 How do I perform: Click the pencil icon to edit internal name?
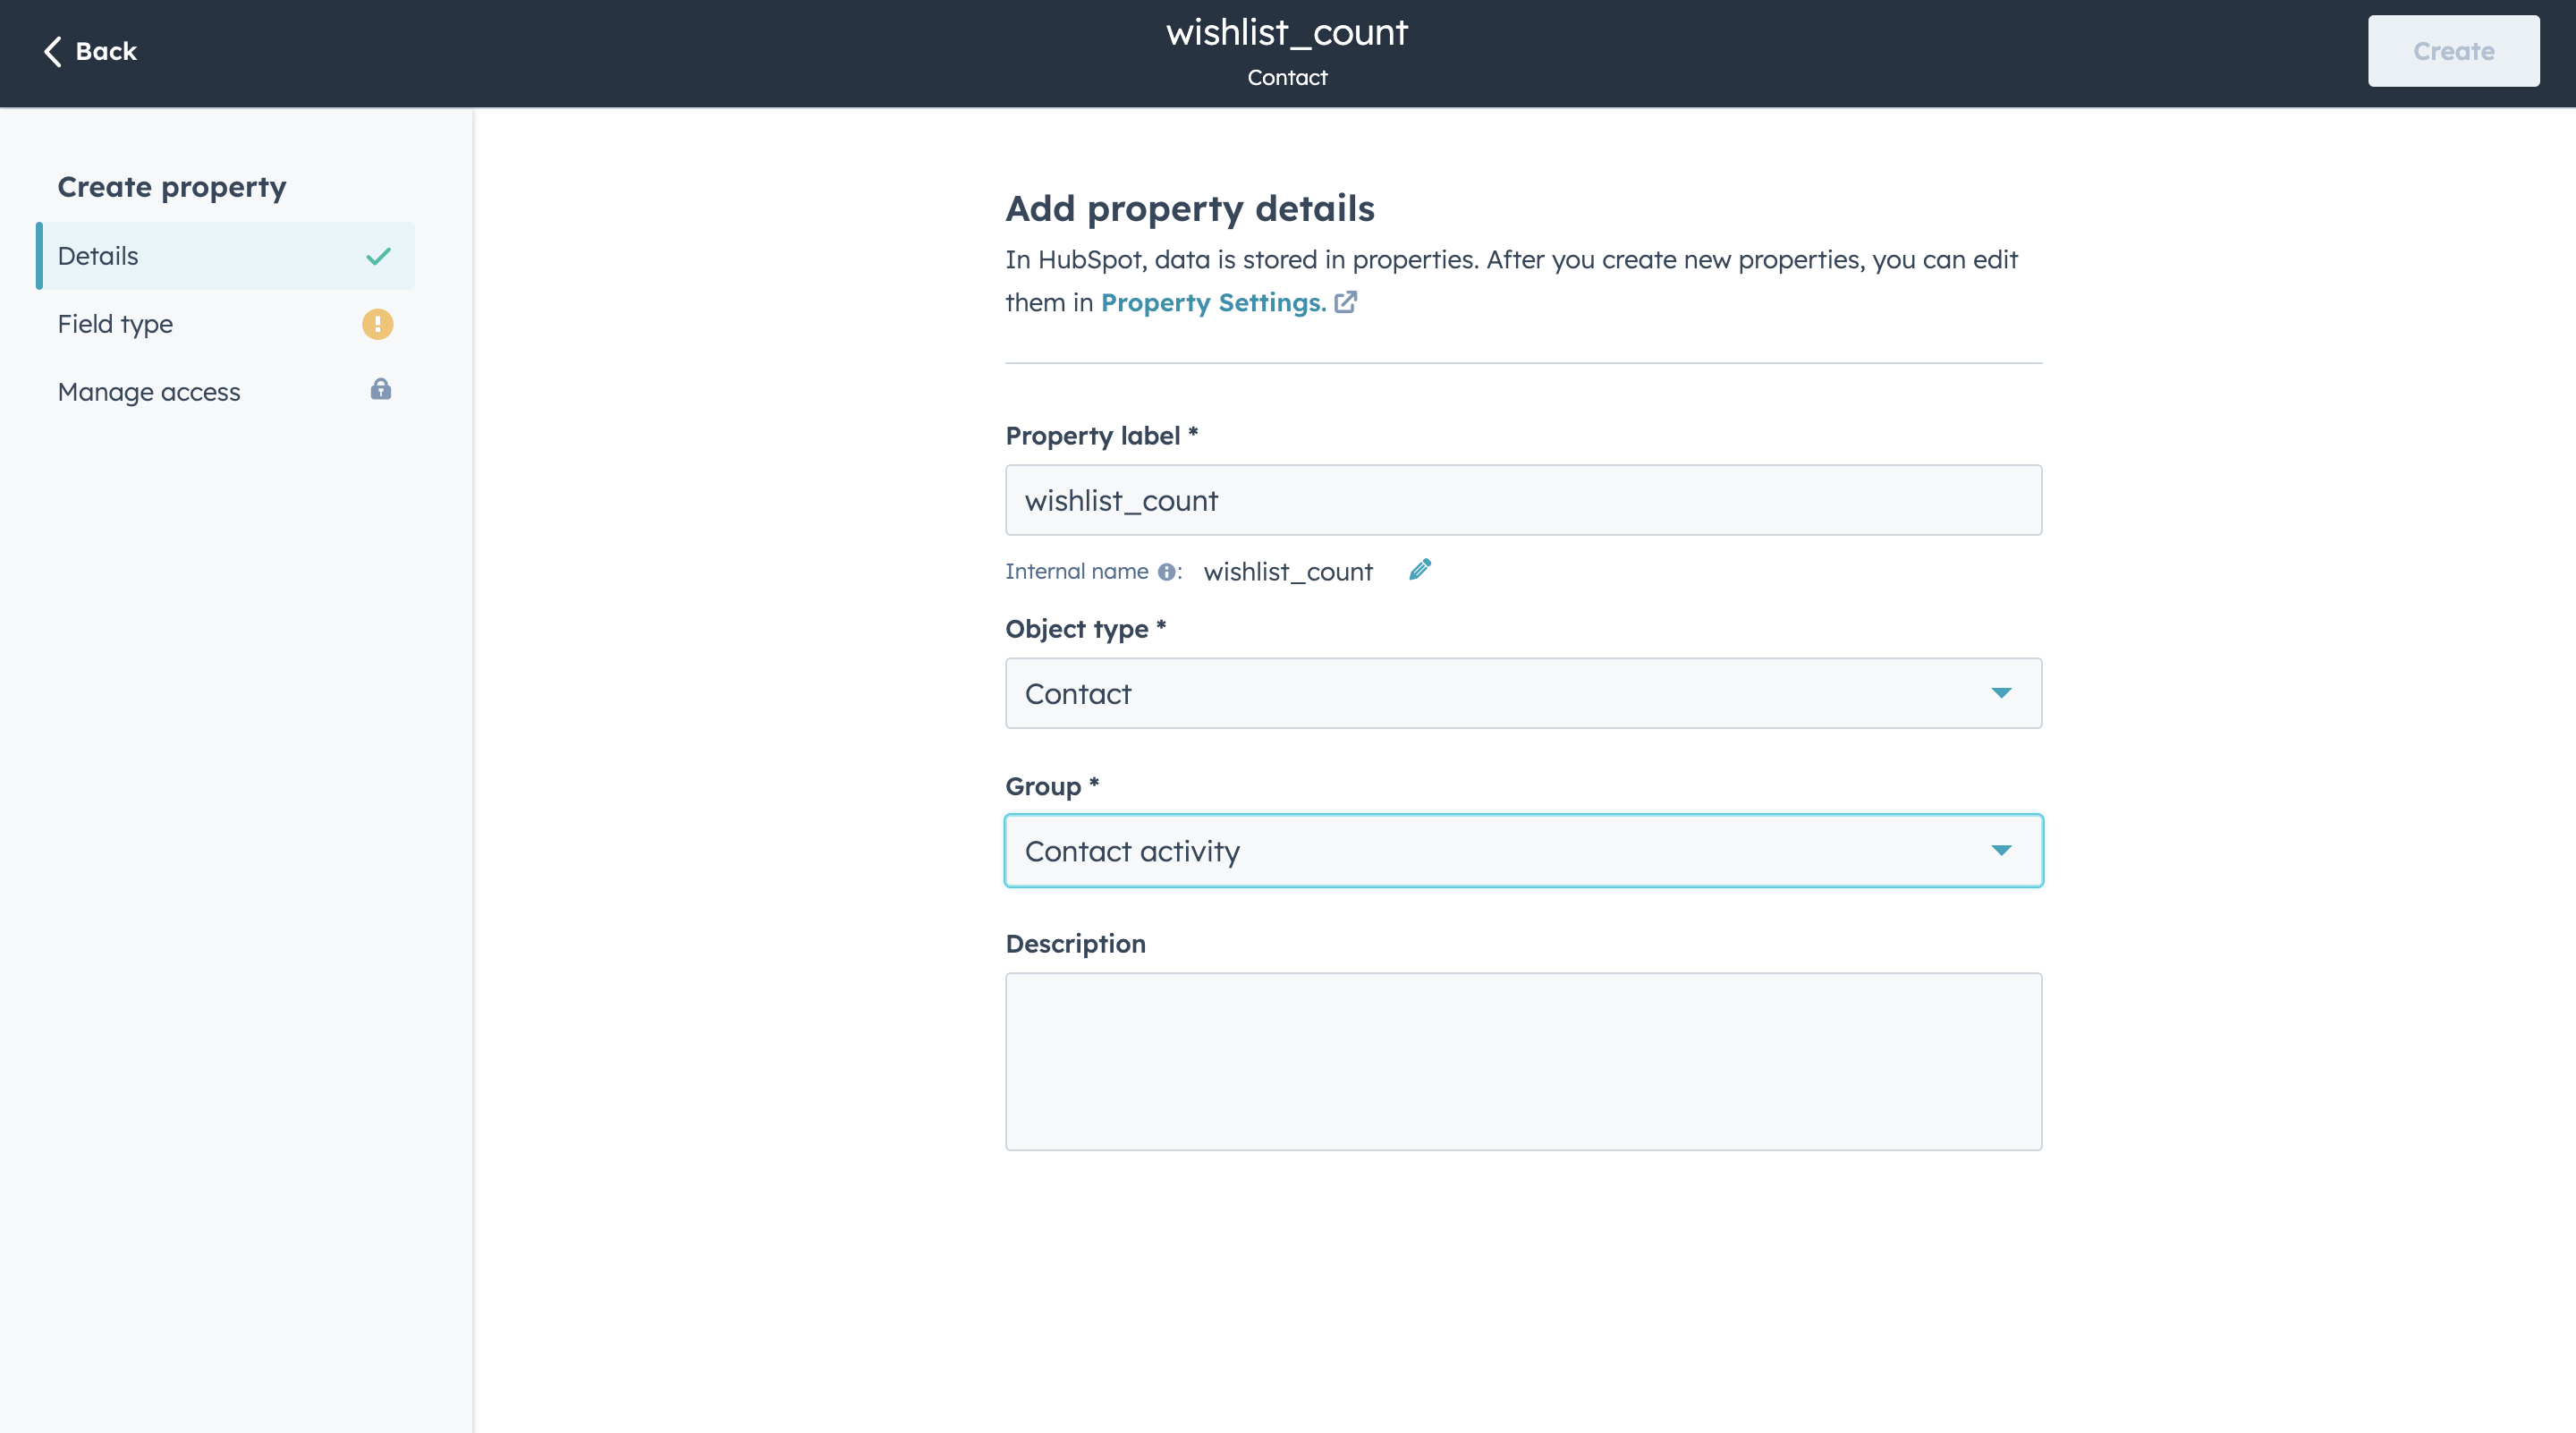coord(1420,570)
